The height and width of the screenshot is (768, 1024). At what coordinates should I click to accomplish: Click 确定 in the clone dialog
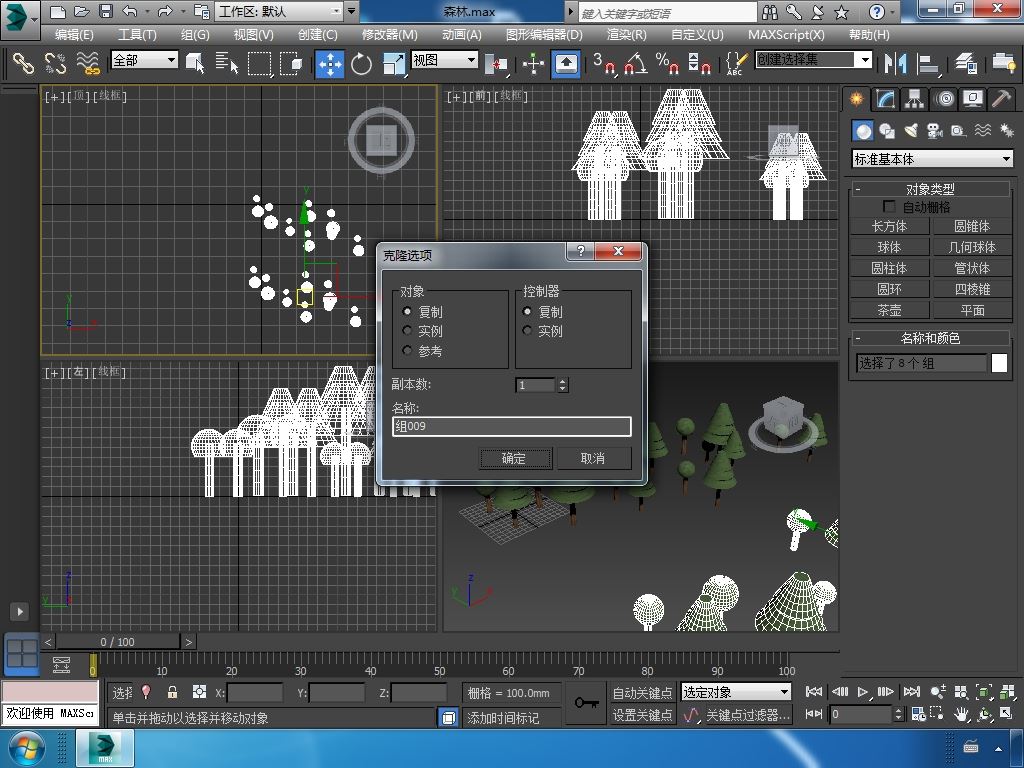(x=513, y=458)
